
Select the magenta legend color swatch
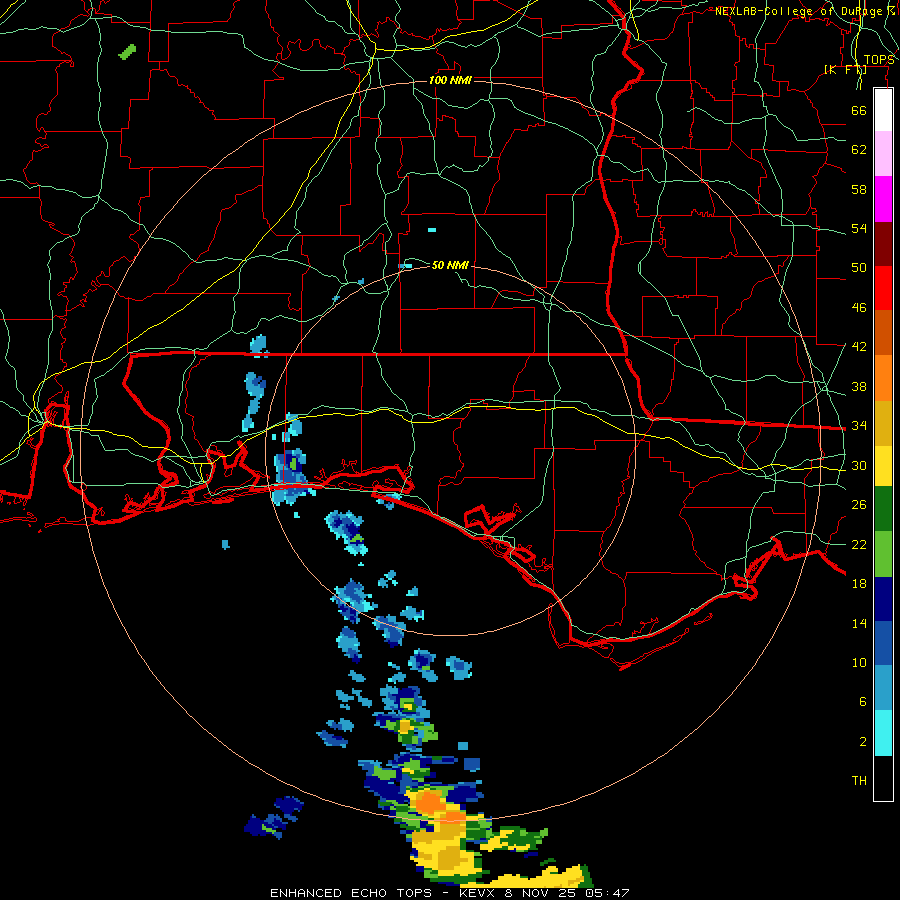click(883, 199)
